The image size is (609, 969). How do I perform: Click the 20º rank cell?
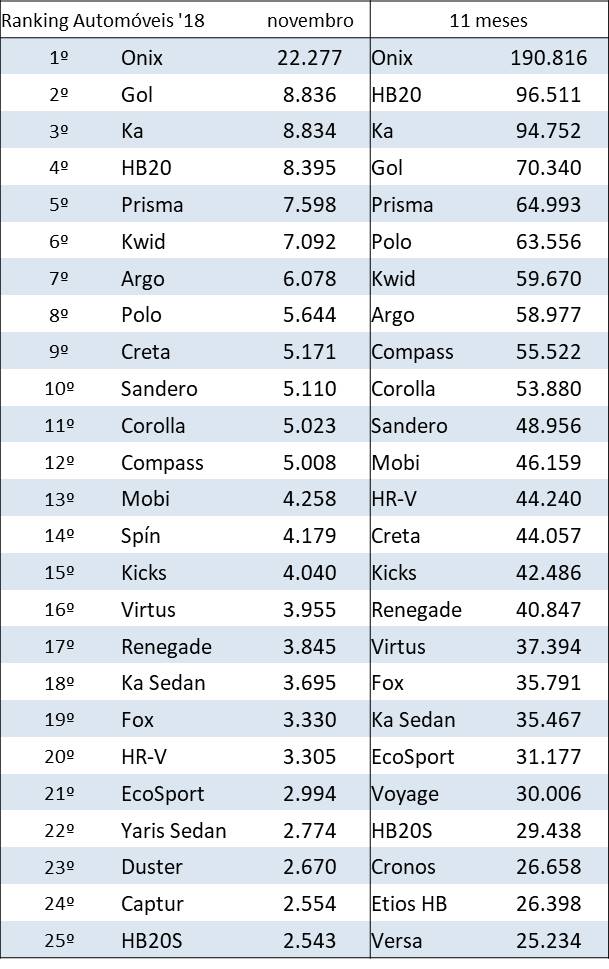tap(59, 757)
